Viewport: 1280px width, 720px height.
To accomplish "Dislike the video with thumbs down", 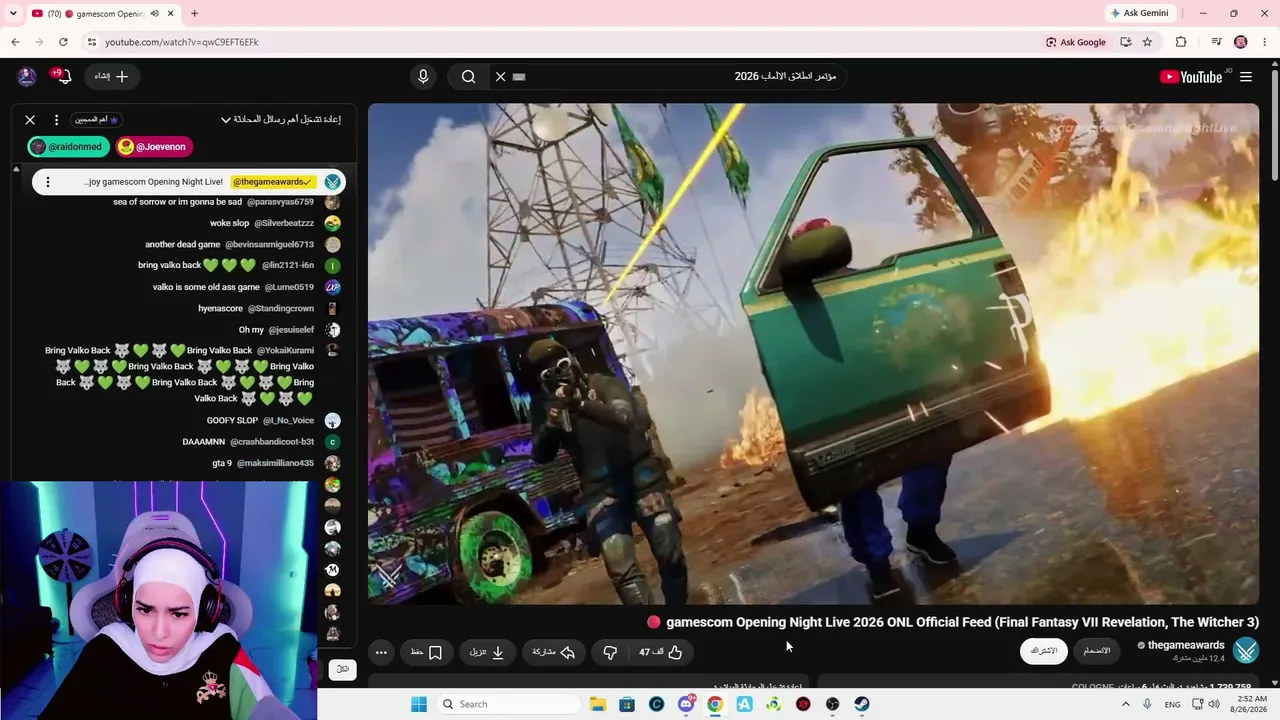I will (610, 652).
